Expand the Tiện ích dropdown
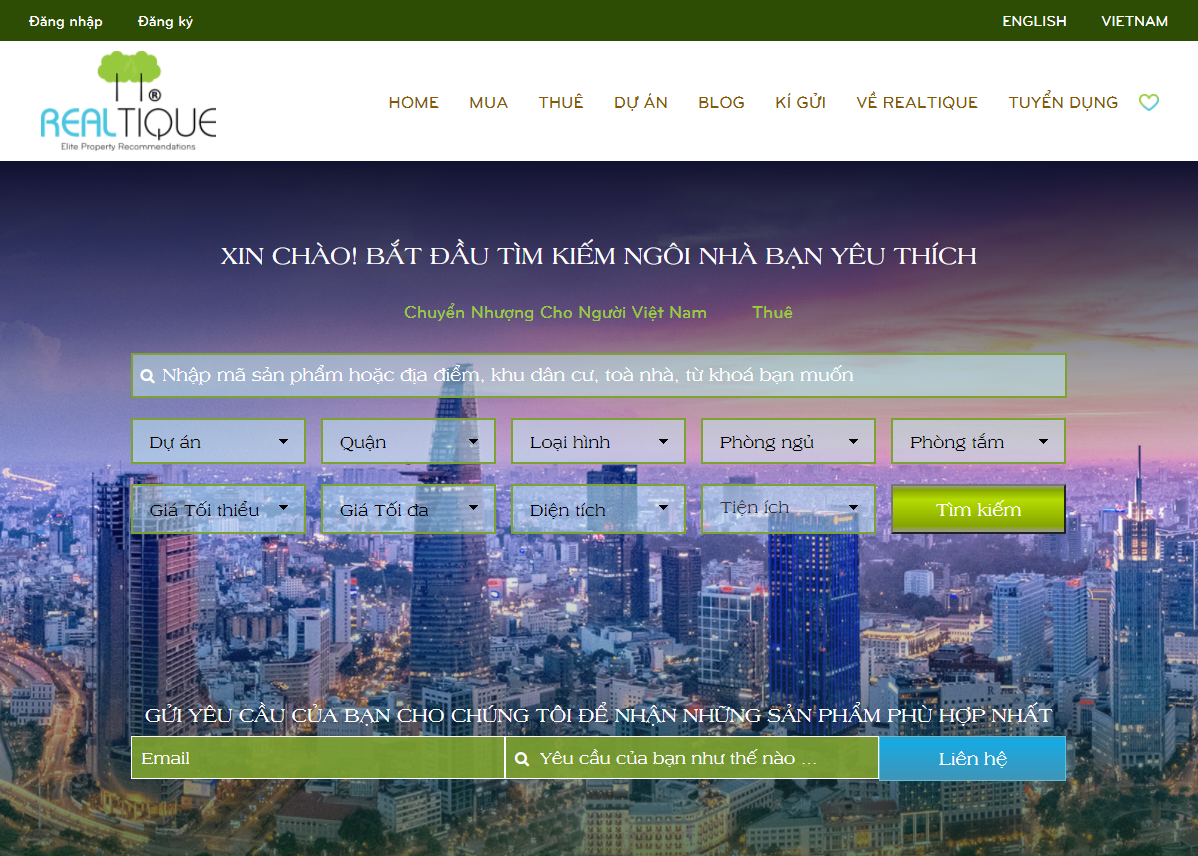The width and height of the screenshot is (1198, 856). [x=788, y=509]
